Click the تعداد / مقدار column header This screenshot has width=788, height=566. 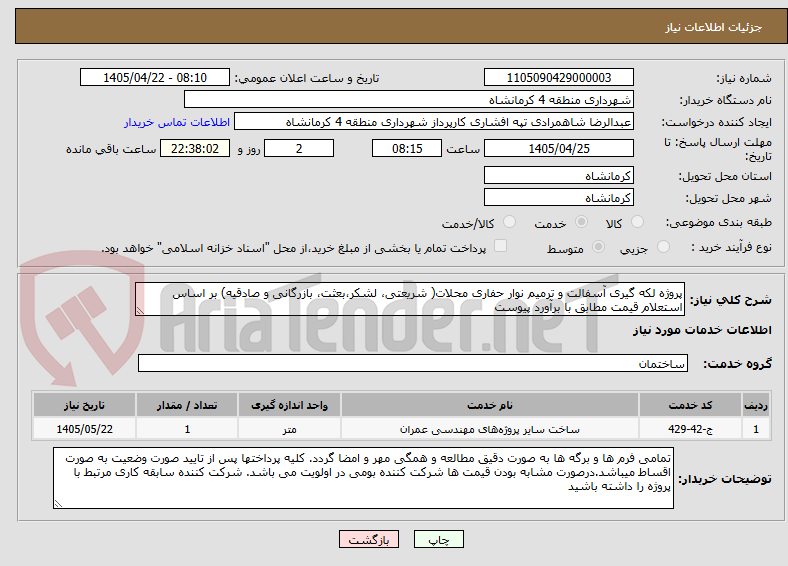tap(187, 405)
